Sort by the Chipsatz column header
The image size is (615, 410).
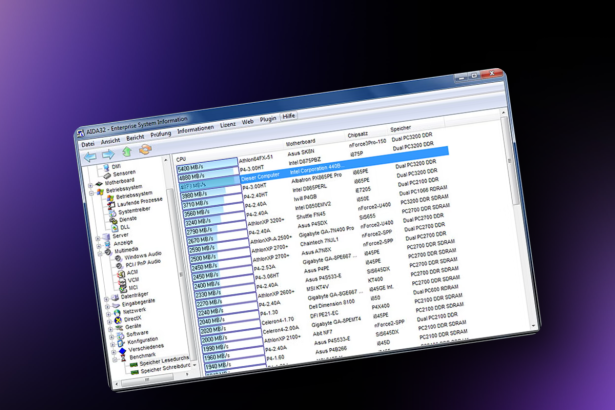pyautogui.click(x=357, y=135)
